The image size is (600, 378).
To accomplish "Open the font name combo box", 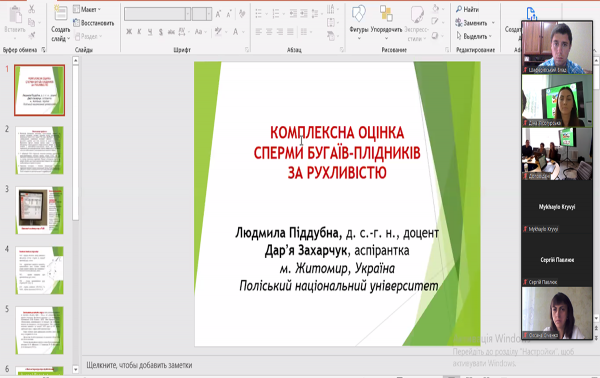I will pos(157,14).
